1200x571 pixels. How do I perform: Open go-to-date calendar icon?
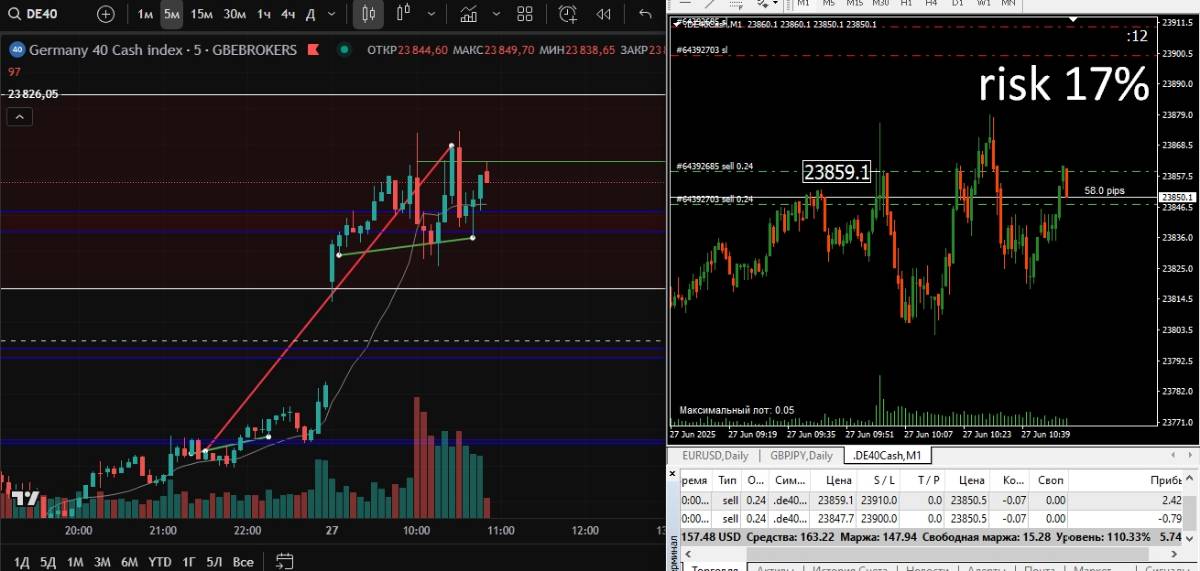pos(284,561)
